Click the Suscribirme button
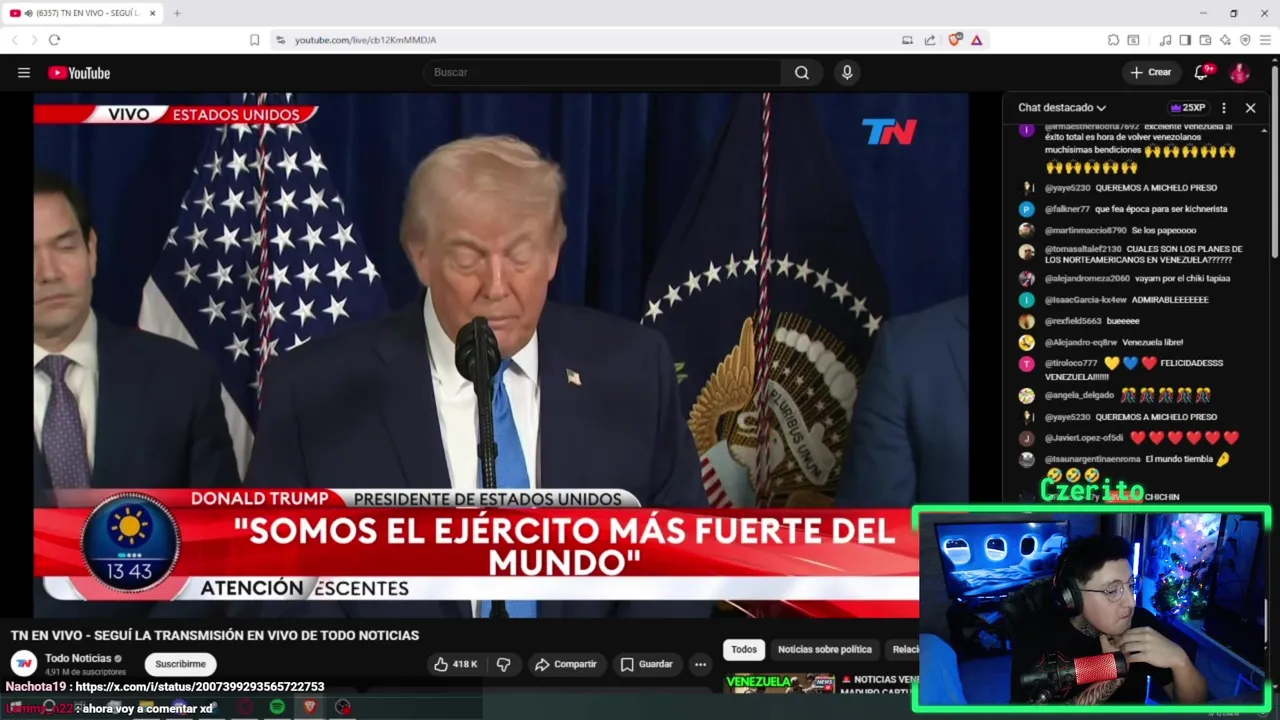The height and width of the screenshot is (720, 1280). tap(180, 664)
